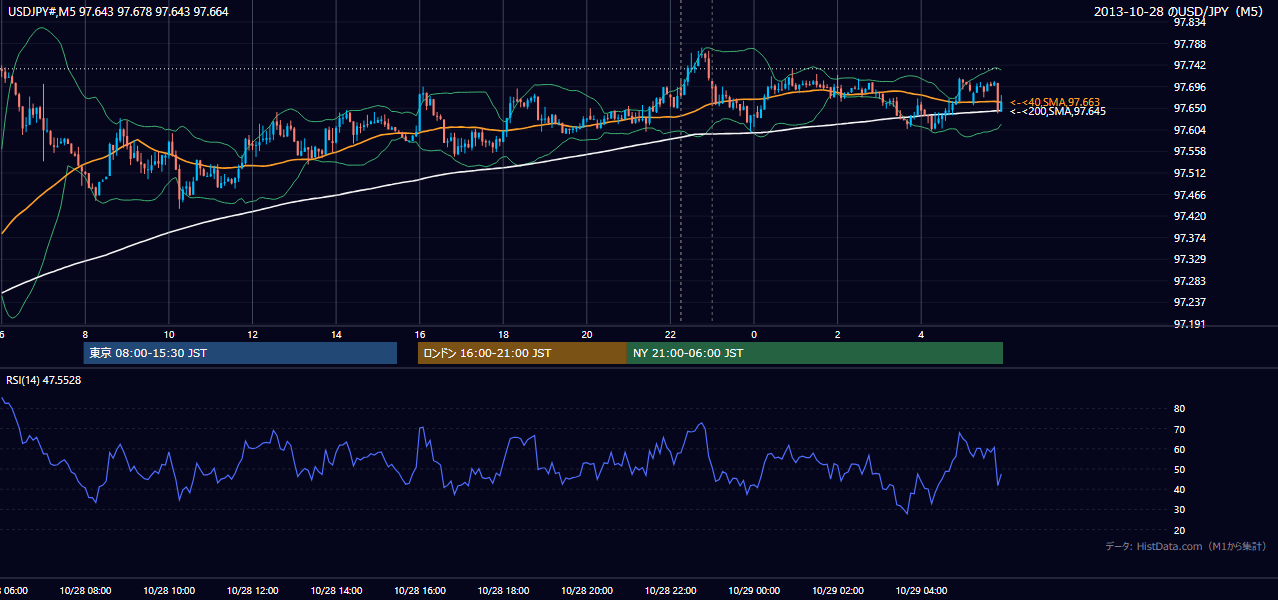Image resolution: width=1278 pixels, height=600 pixels.
Task: Click RSI axis level 60
Action: 1179,449
